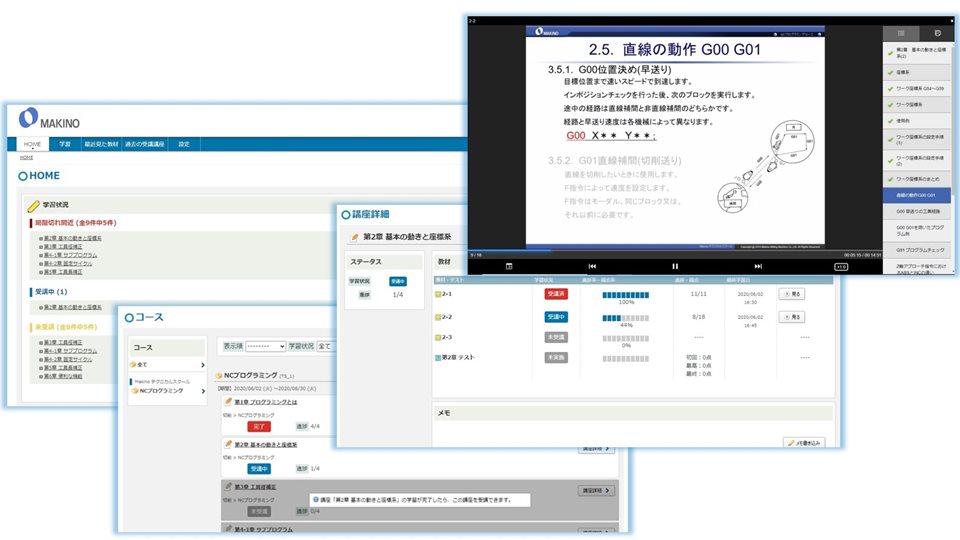Open the 学習状況 filter dropdown
Image resolution: width=960 pixels, height=540 pixels.
323,345
